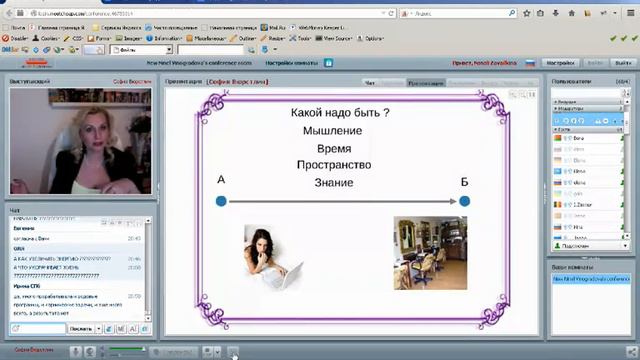Screen dimensions: 640x360
Task: Open the Firefox hamburger menu
Action: click(x=631, y=13)
